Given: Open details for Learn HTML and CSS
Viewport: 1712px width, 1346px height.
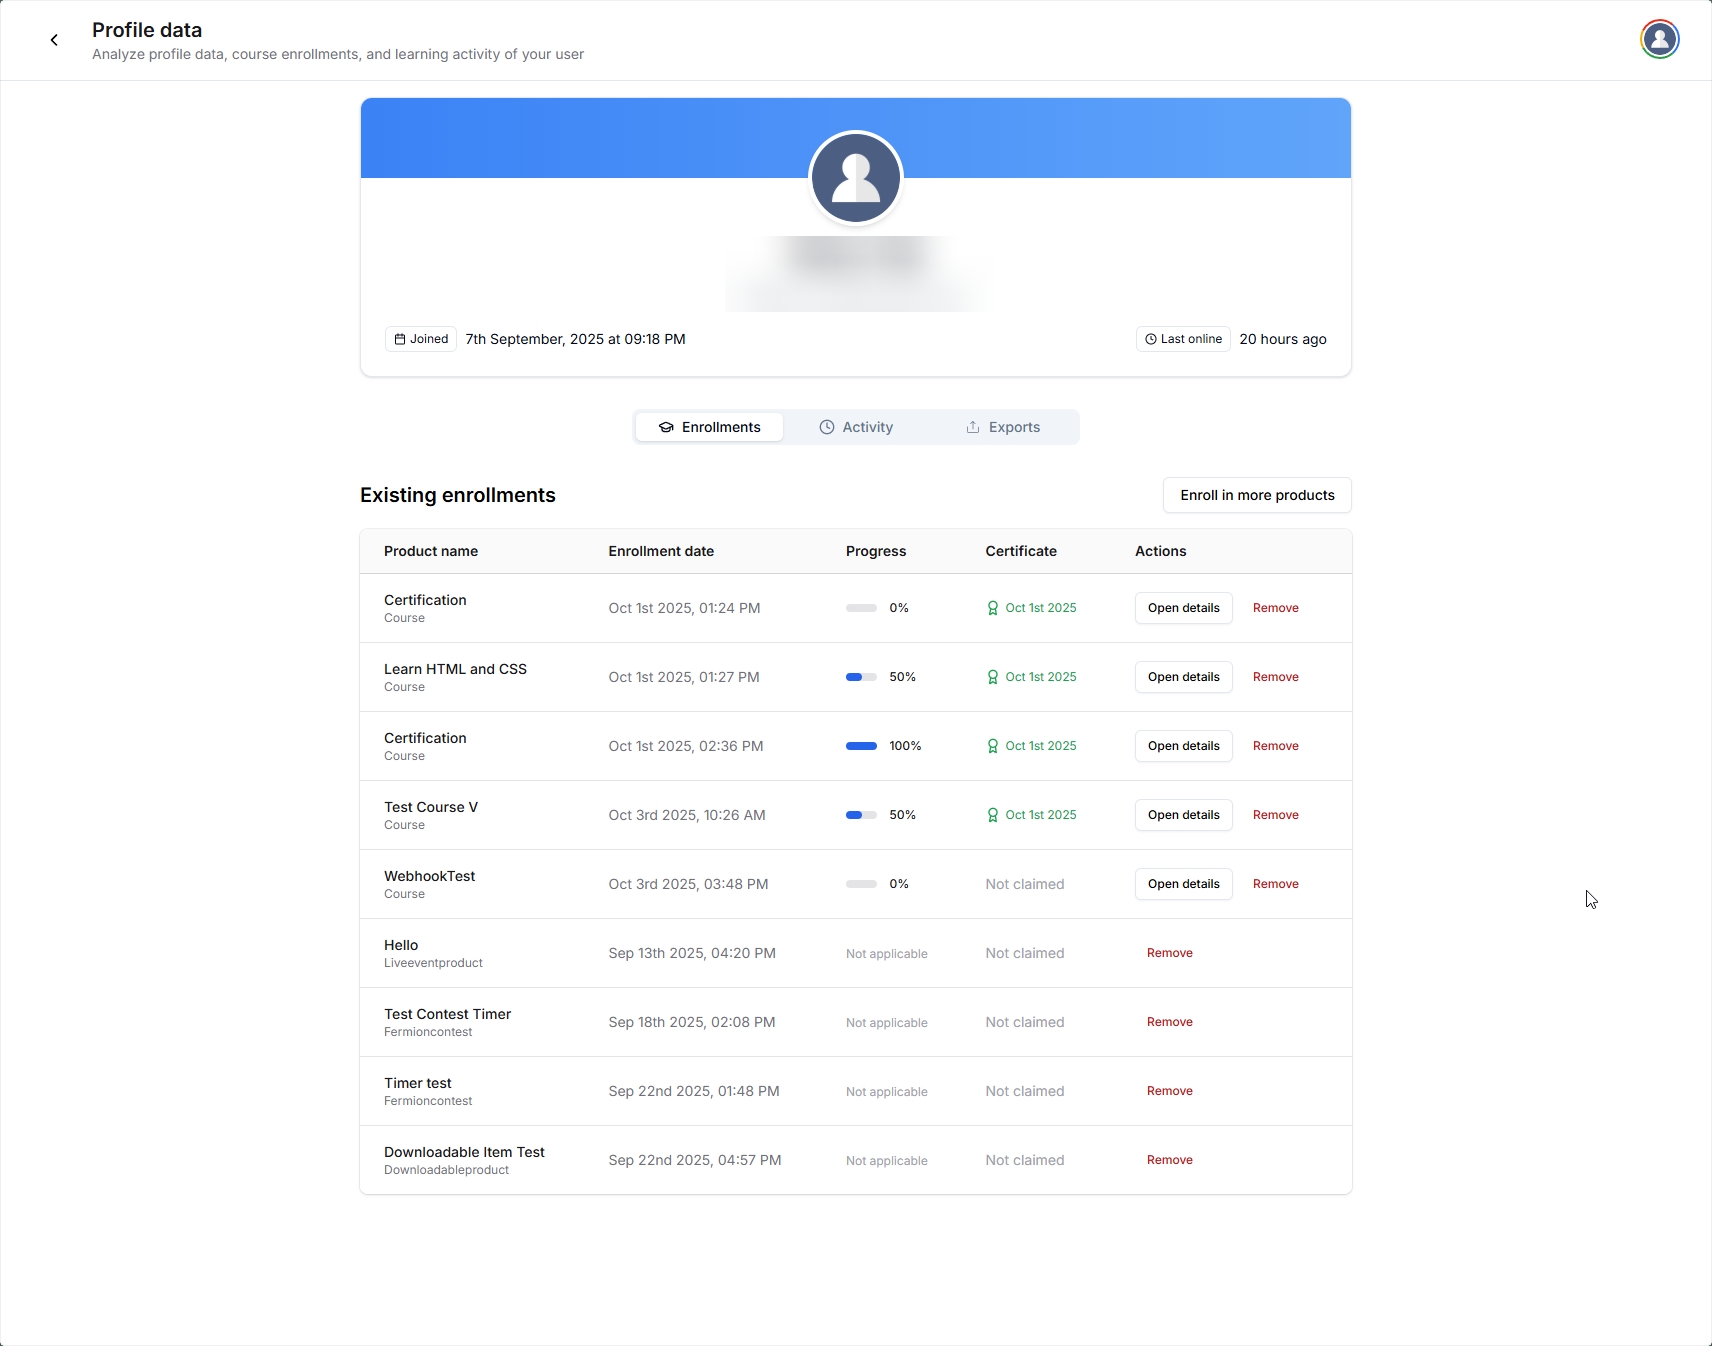Looking at the screenshot, I should (1183, 677).
